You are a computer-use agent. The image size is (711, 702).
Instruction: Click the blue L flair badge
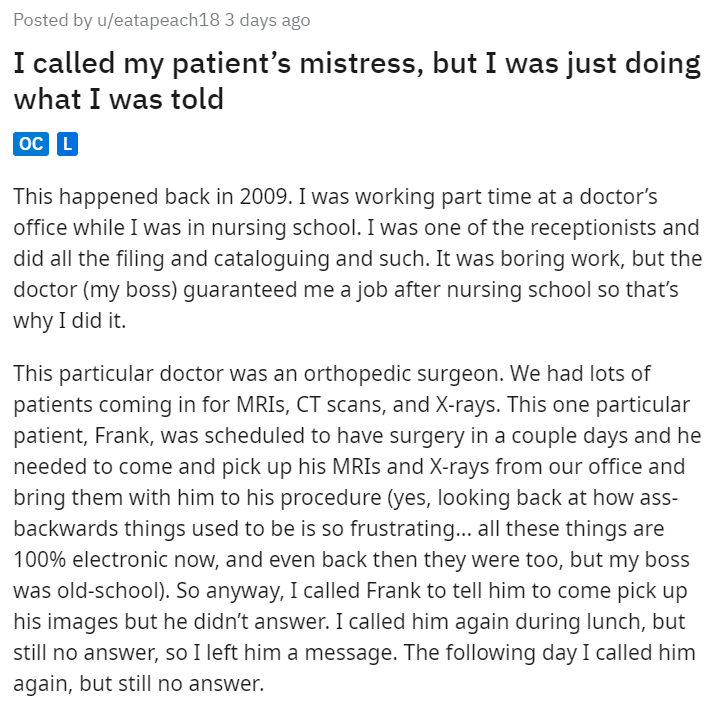67,144
